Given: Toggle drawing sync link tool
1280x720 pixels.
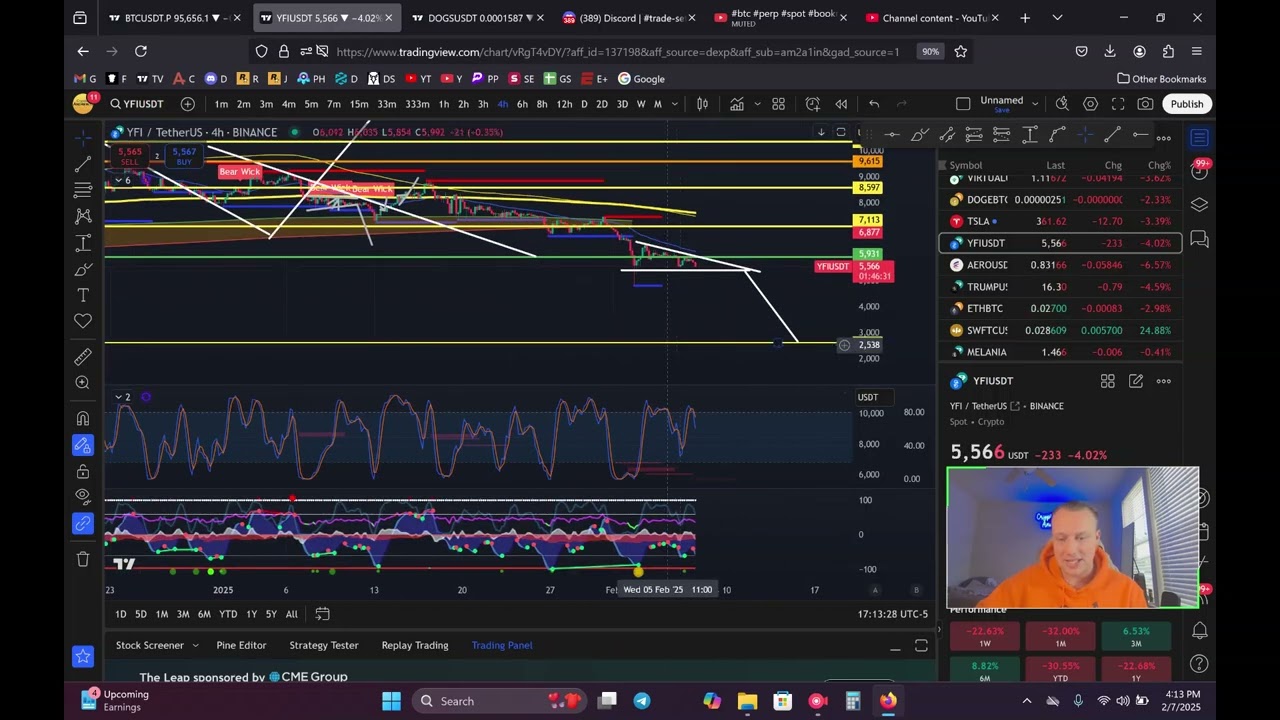Looking at the screenshot, I should 83,523.
